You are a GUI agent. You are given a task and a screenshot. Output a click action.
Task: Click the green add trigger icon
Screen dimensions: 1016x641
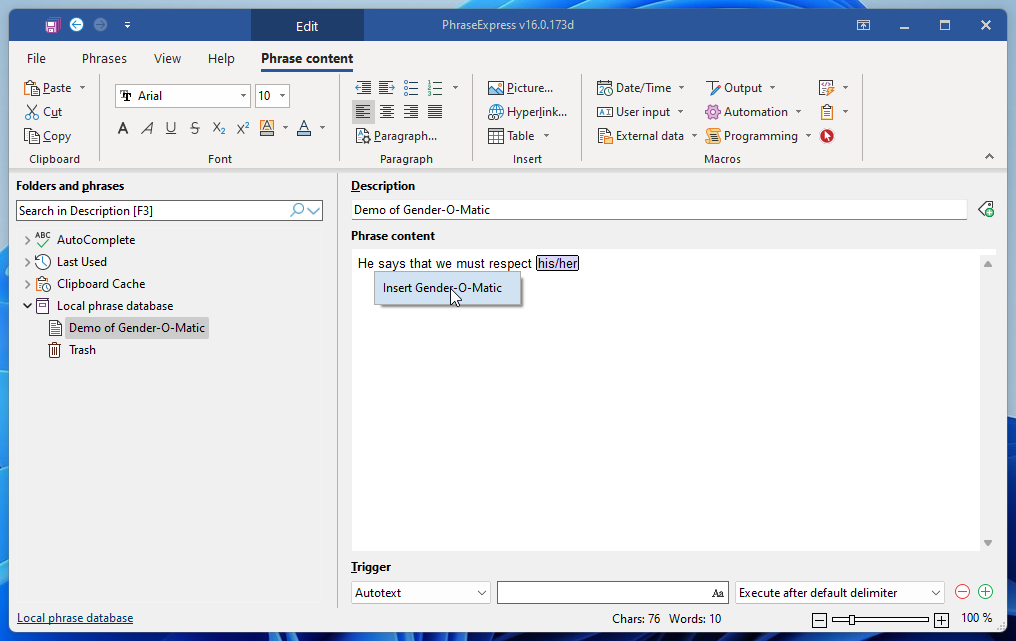coord(985,592)
